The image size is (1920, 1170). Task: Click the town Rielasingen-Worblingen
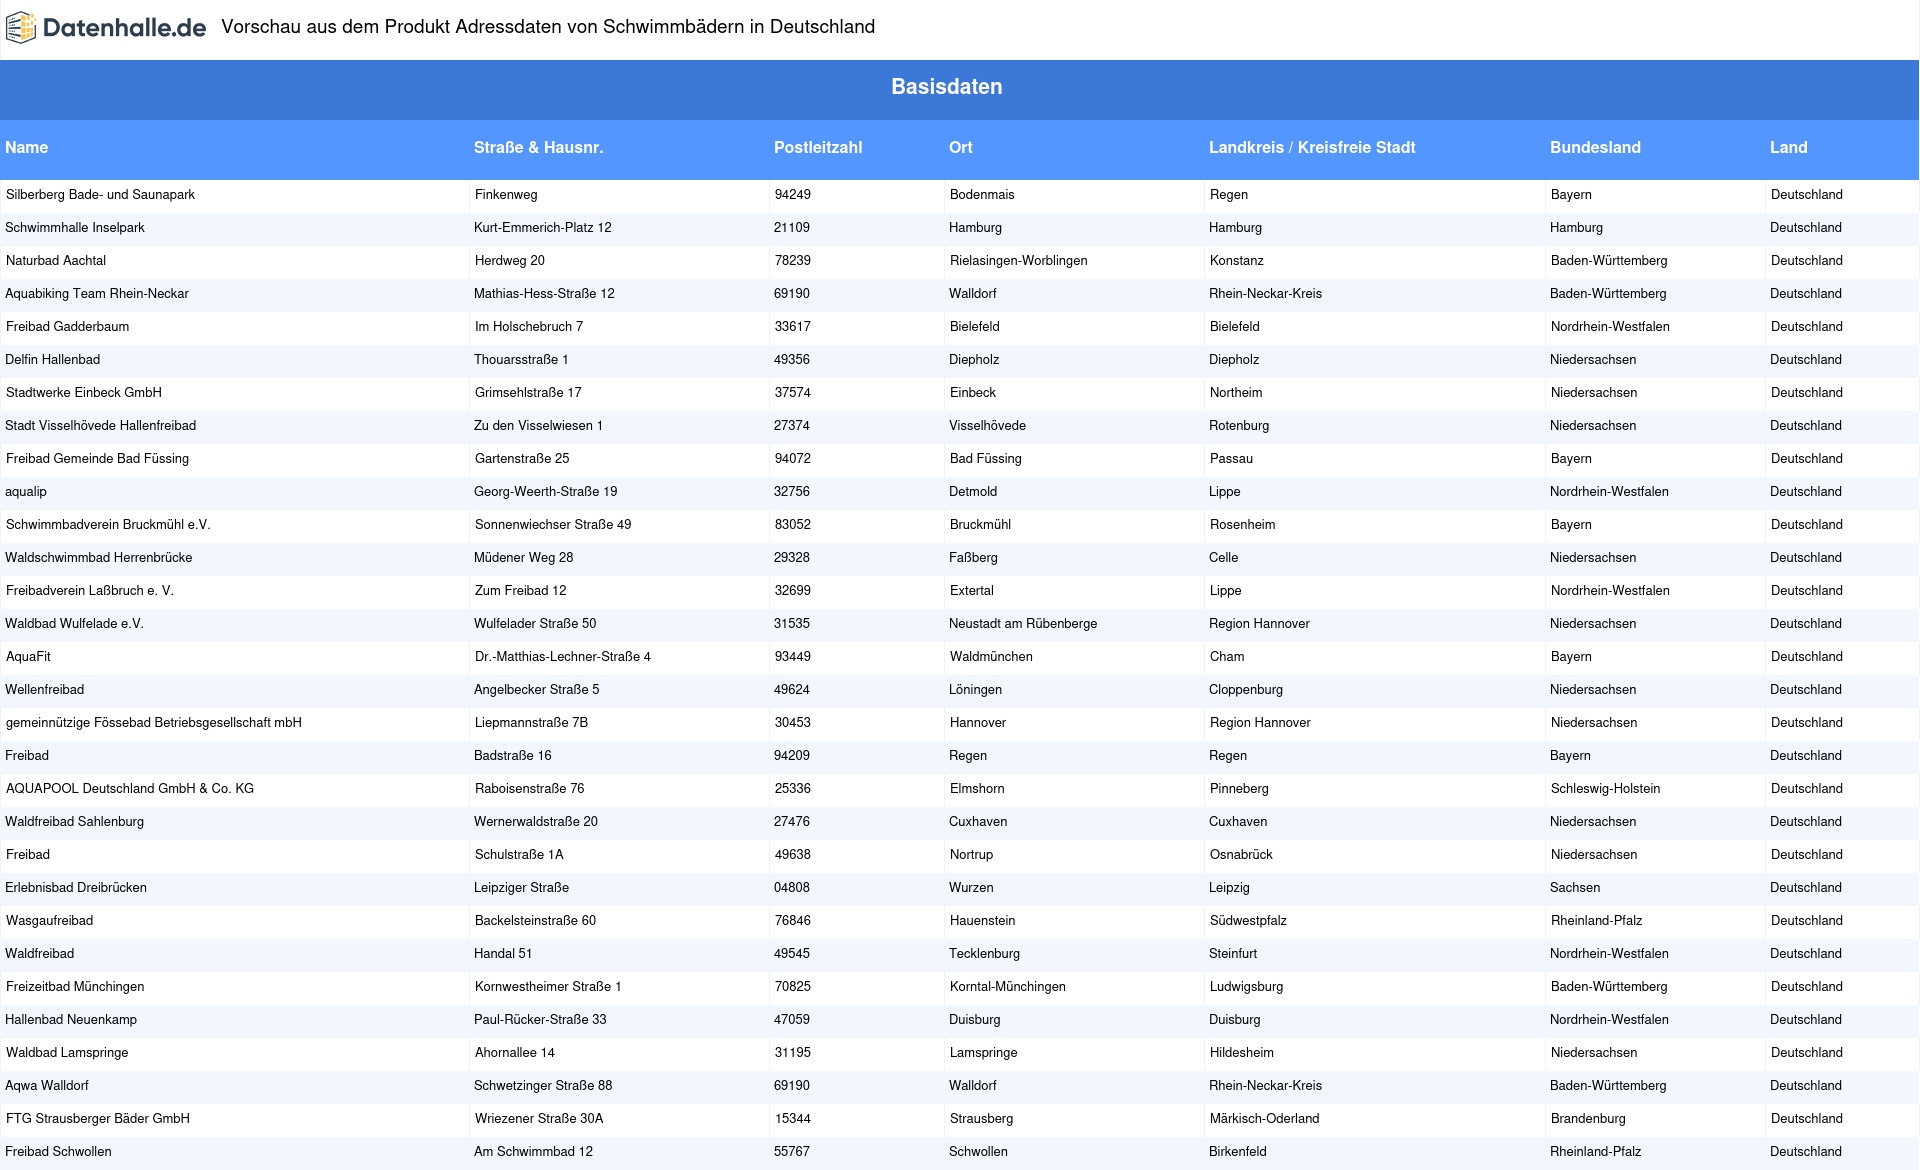tap(1018, 261)
